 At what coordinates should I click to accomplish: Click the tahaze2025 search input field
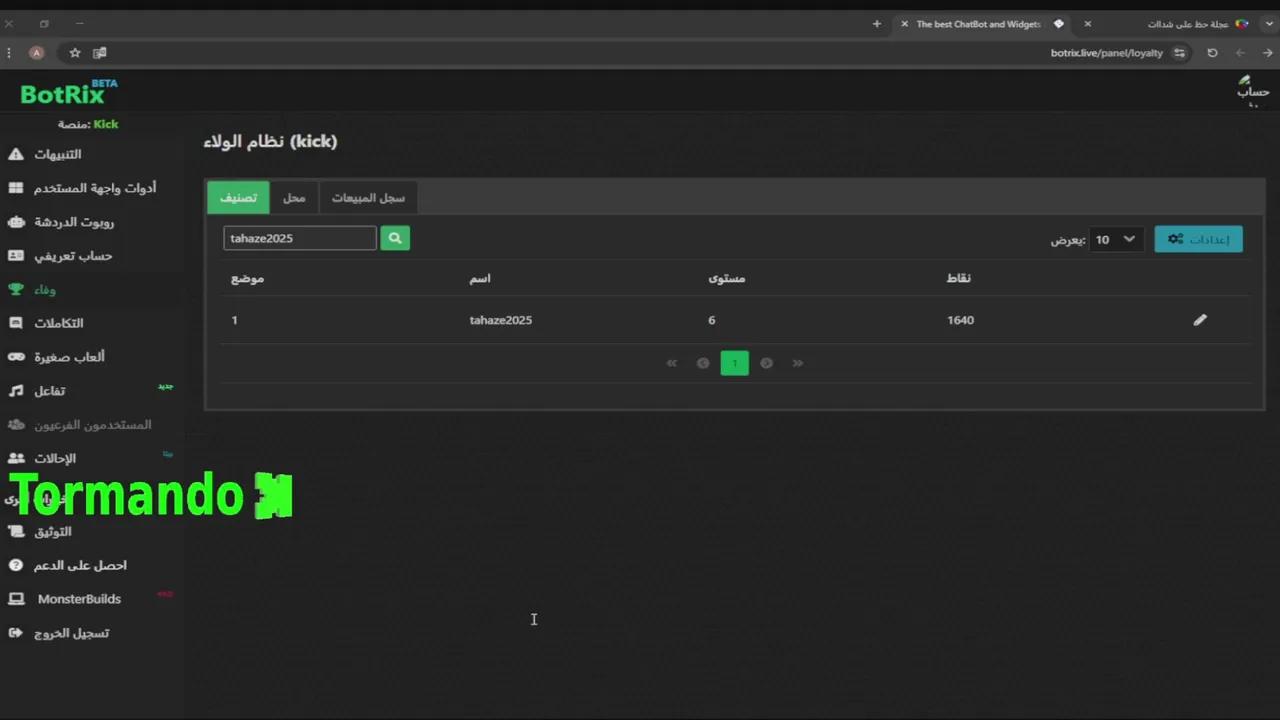click(300, 238)
